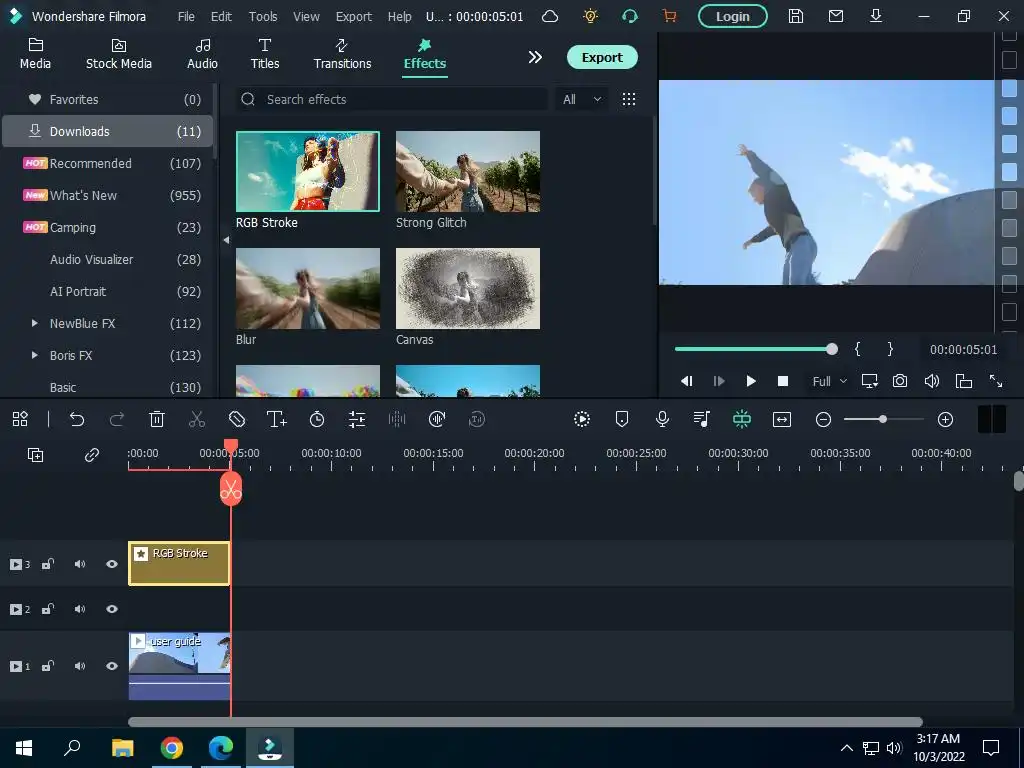The image size is (1024, 768).
Task: Hide track 2 using the eye icon
Action: [x=112, y=609]
